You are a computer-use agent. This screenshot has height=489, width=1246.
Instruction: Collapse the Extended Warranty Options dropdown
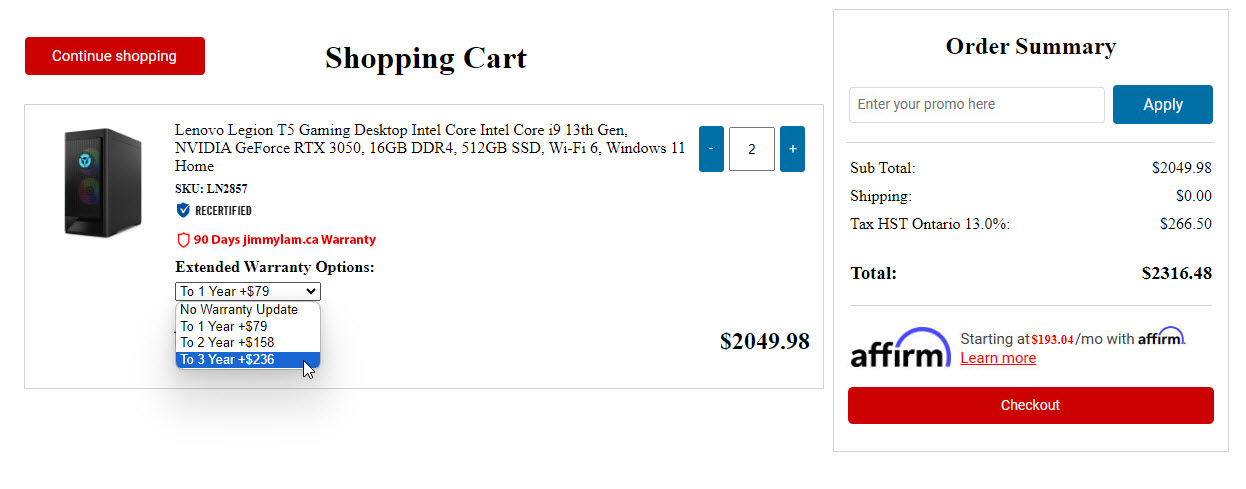pyautogui.click(x=247, y=291)
